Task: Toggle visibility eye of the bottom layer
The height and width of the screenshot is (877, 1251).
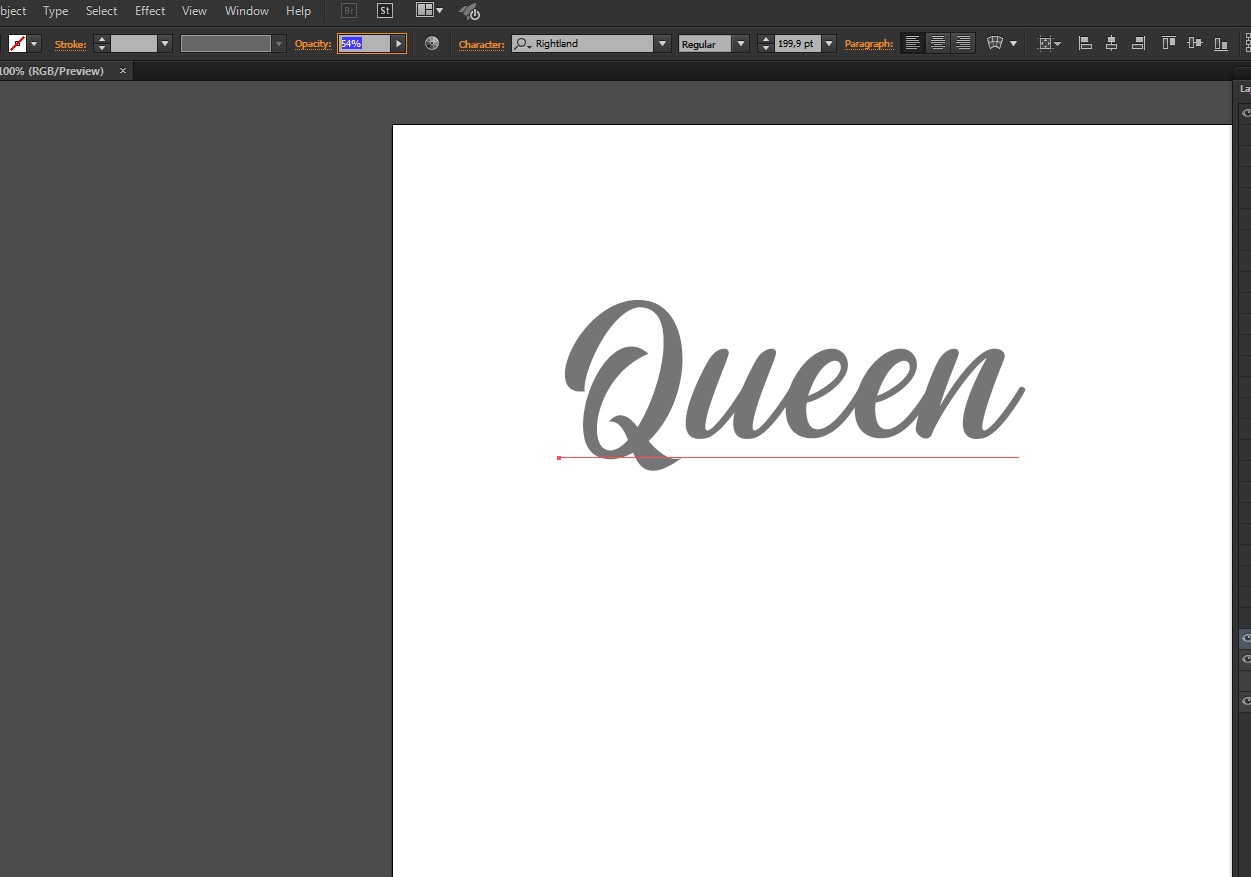Action: pos(1246,701)
